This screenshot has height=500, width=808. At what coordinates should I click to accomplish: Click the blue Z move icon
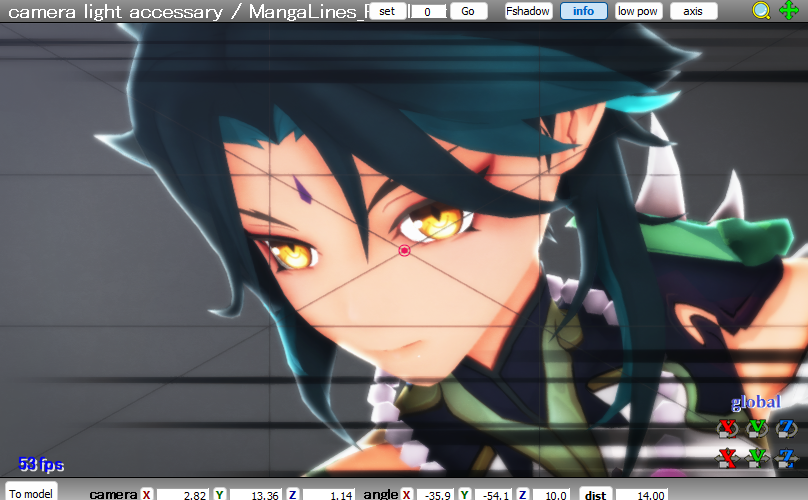tap(786, 457)
